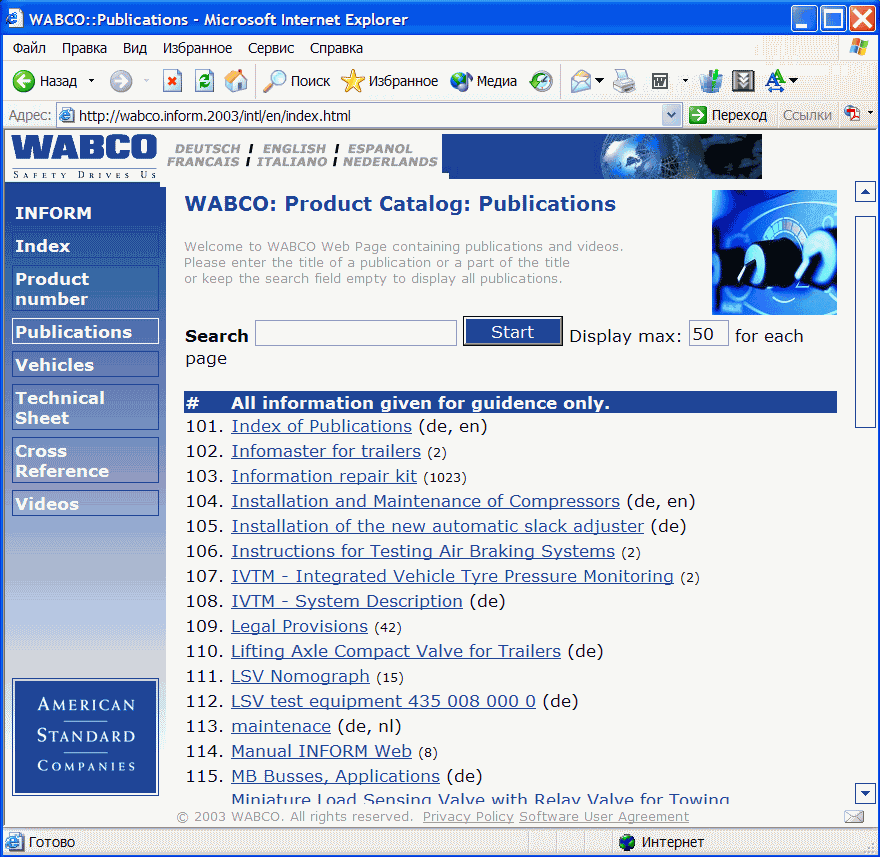
Task: Go to the Home page icon
Action: [236, 81]
